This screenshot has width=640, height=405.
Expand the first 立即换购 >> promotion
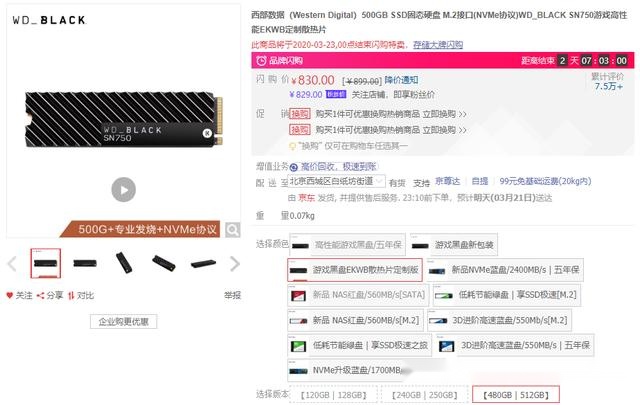[444, 114]
